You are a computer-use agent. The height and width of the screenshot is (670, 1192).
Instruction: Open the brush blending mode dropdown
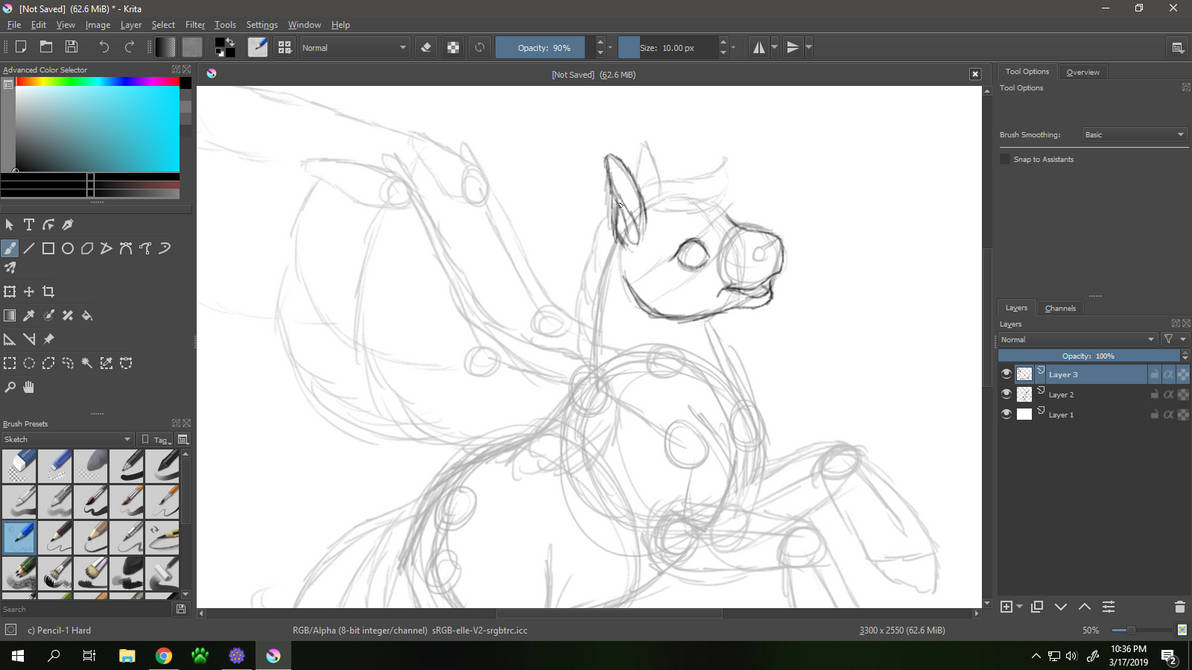pyautogui.click(x=354, y=47)
